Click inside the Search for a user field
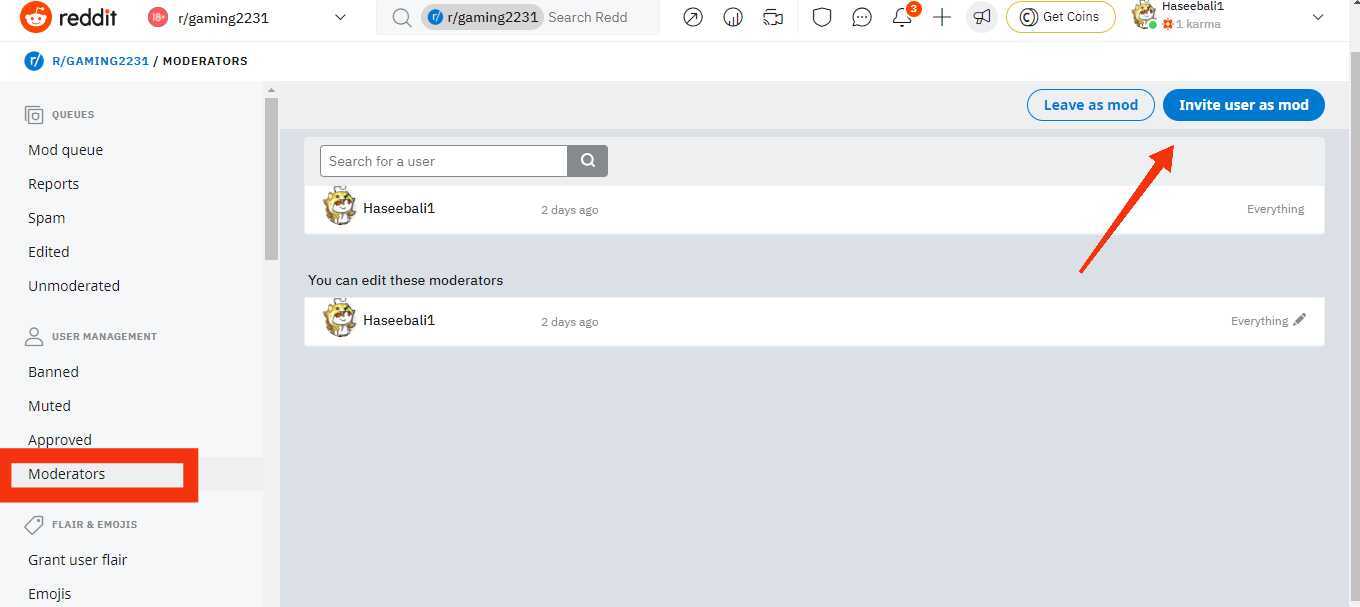1360x607 pixels. 443,160
